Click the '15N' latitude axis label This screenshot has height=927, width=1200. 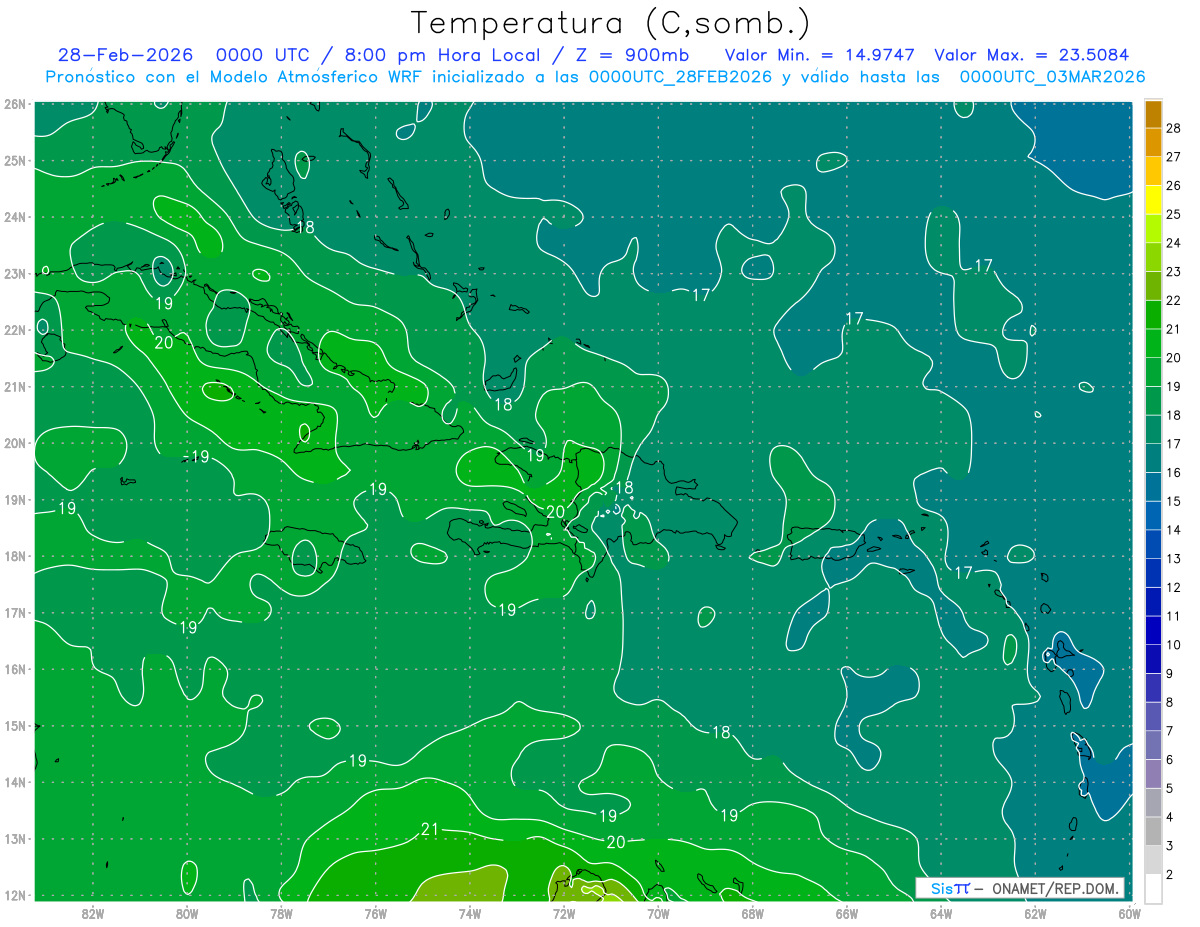(14, 725)
